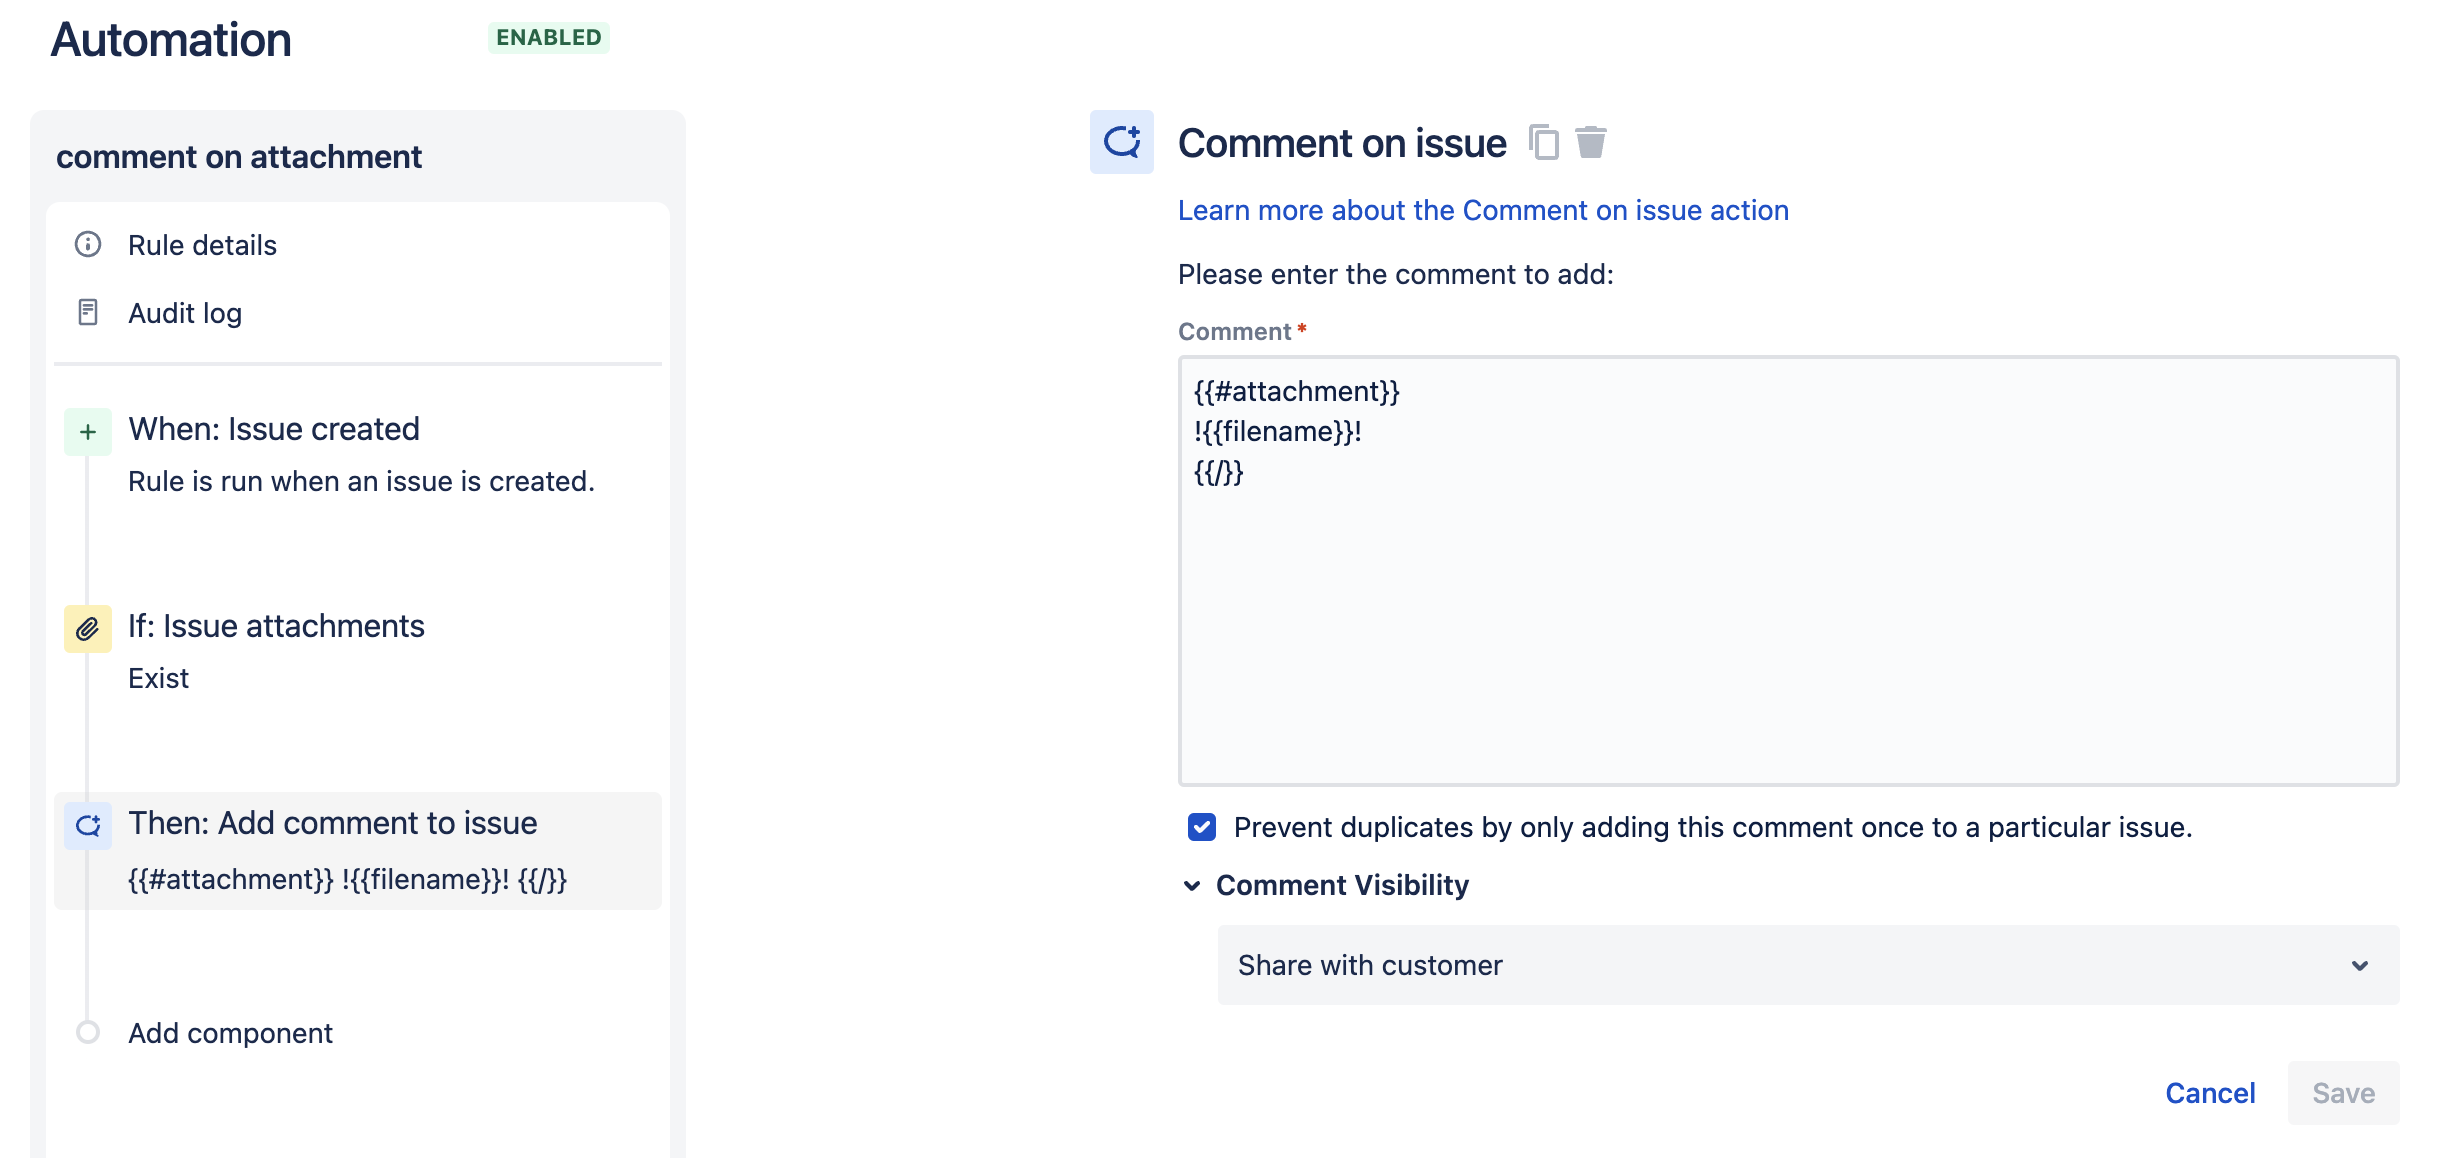Click the Rule details info icon
Viewport: 2454px width, 1158px height.
point(88,245)
